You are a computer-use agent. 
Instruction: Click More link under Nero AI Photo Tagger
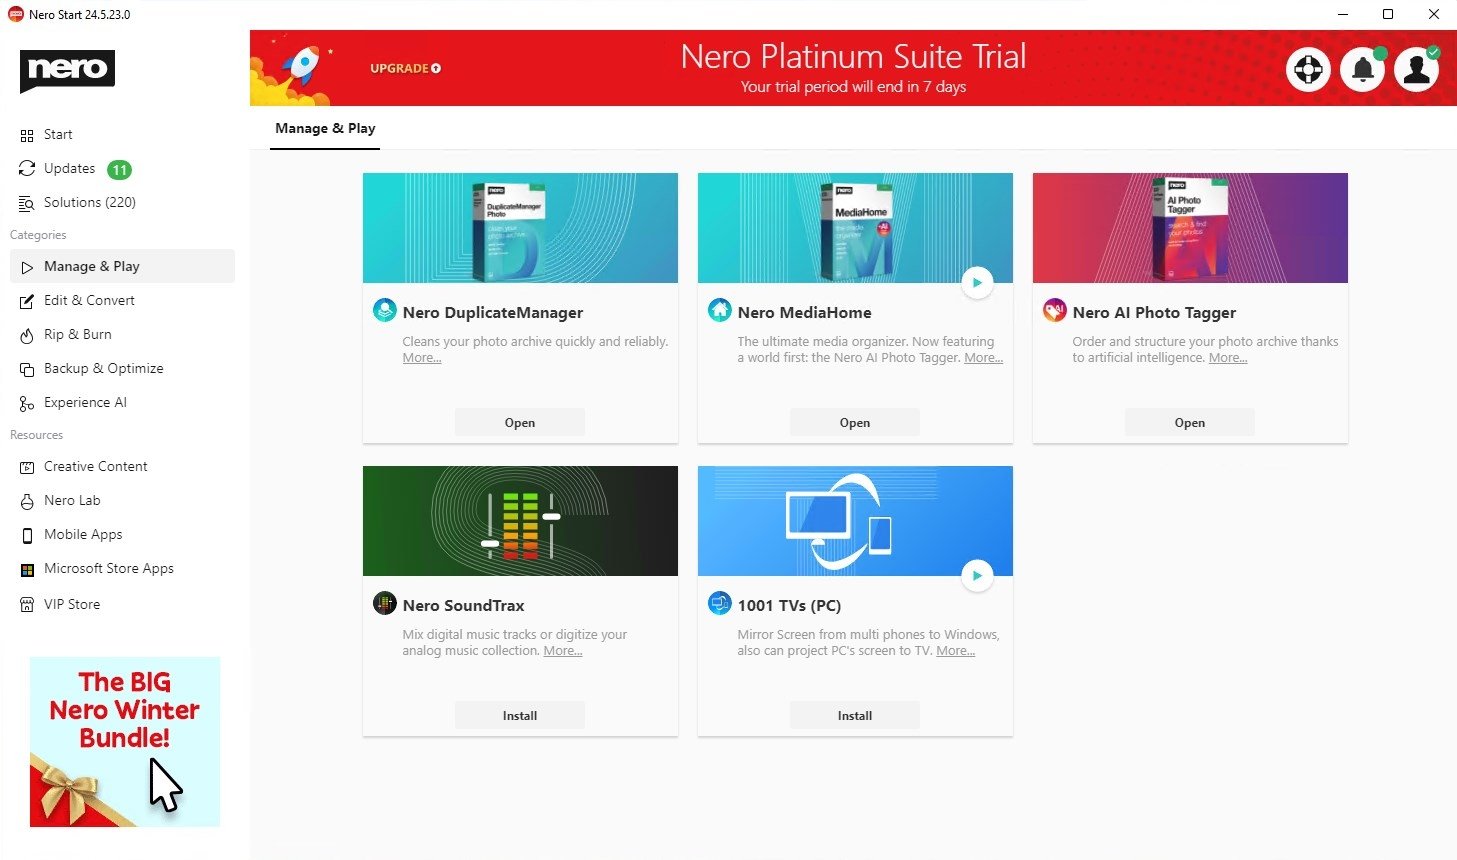tap(1228, 358)
